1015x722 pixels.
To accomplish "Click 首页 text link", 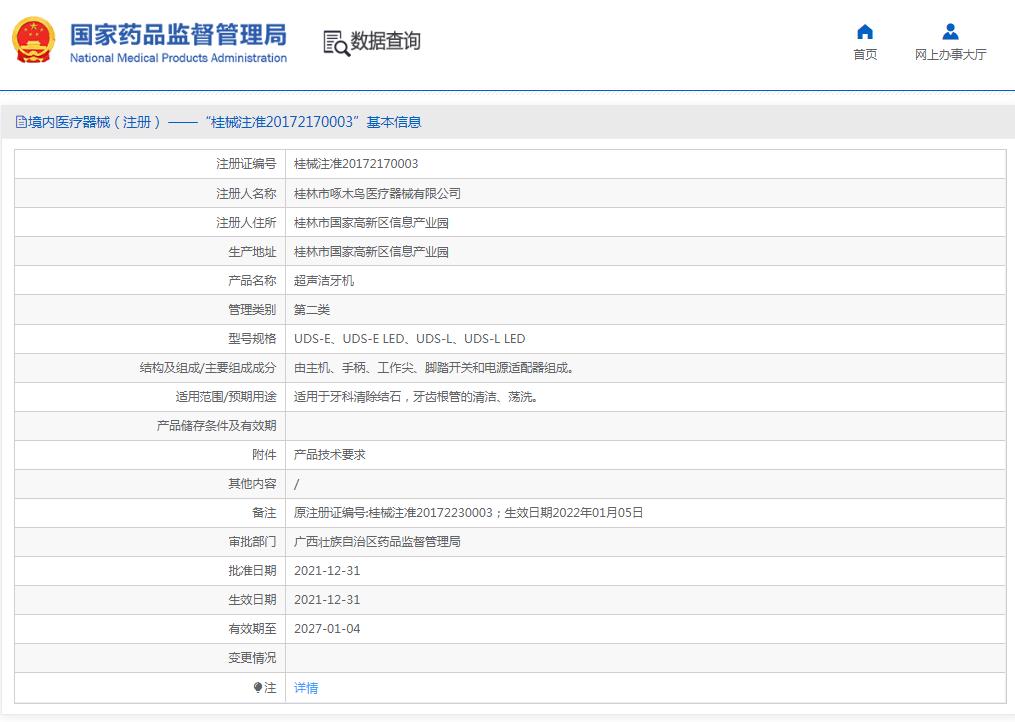I will point(865,54).
